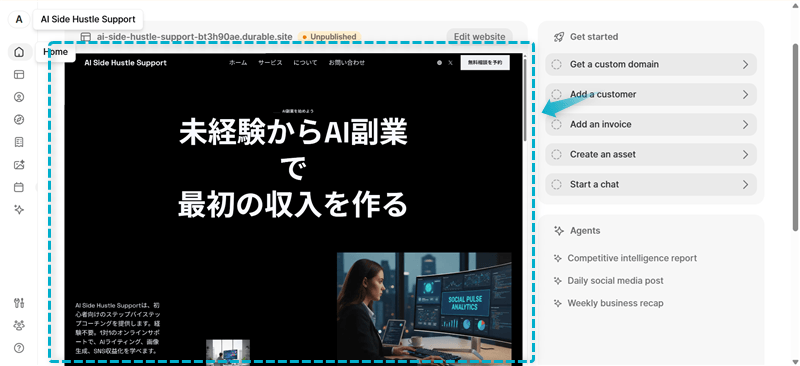Click the Edit website button
Image resolution: width=800 pixels, height=366 pixels.
click(480, 37)
